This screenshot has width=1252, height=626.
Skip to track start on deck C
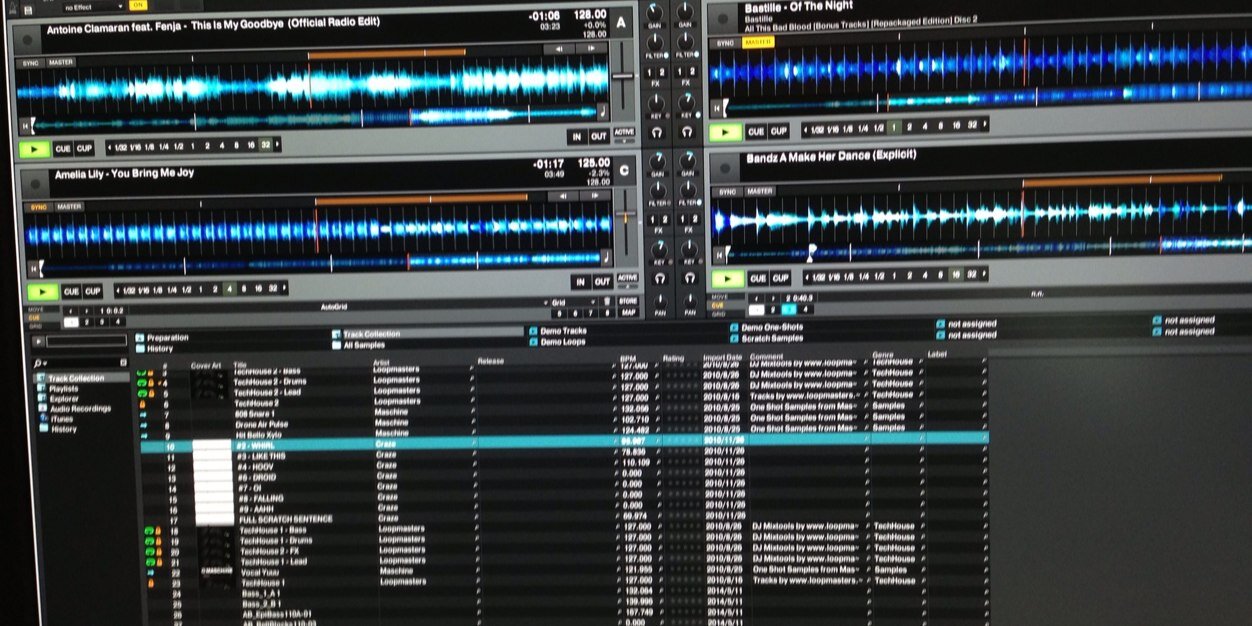33,268
